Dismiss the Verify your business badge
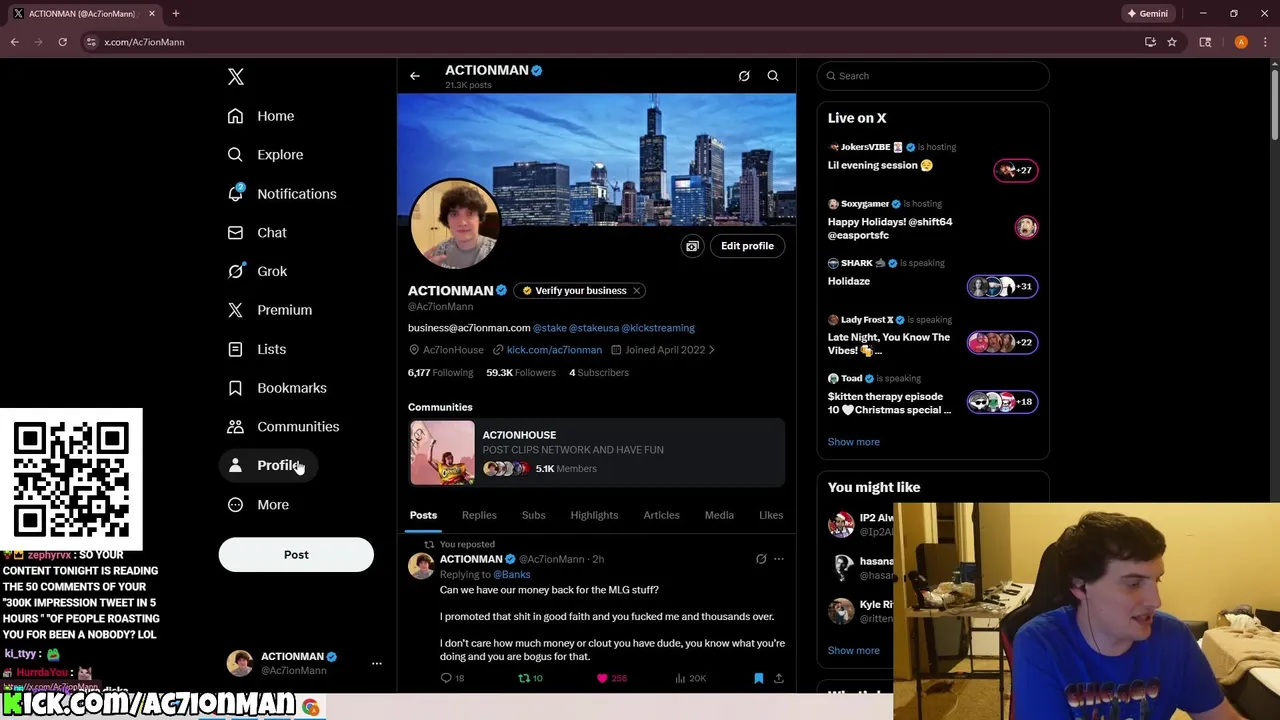Screen dimensions: 1280x720 point(636,291)
